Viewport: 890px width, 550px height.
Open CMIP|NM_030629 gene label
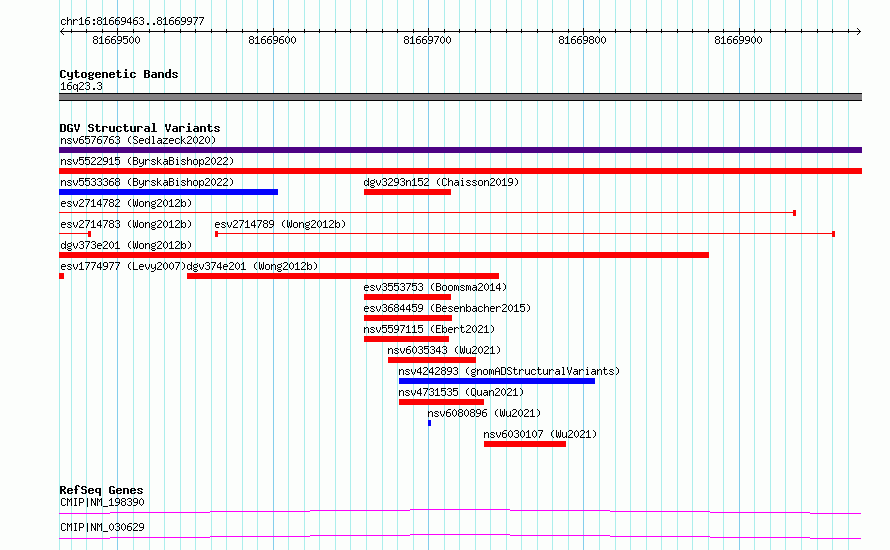point(102,527)
